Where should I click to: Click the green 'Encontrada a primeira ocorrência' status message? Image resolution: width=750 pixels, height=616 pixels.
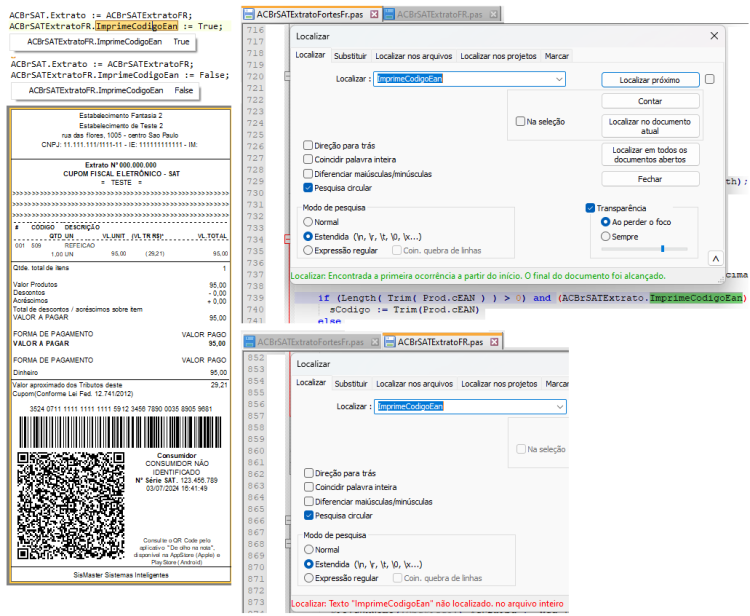click(x=478, y=276)
